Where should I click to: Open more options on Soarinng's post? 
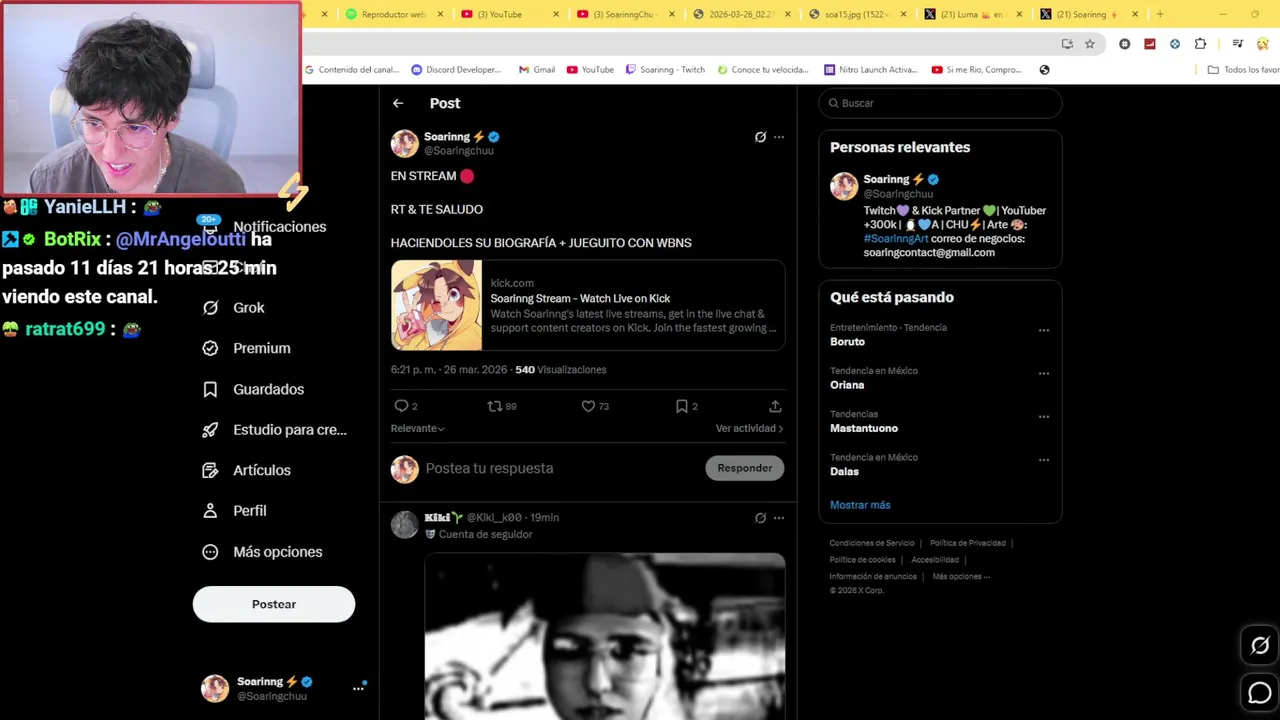pyautogui.click(x=779, y=137)
